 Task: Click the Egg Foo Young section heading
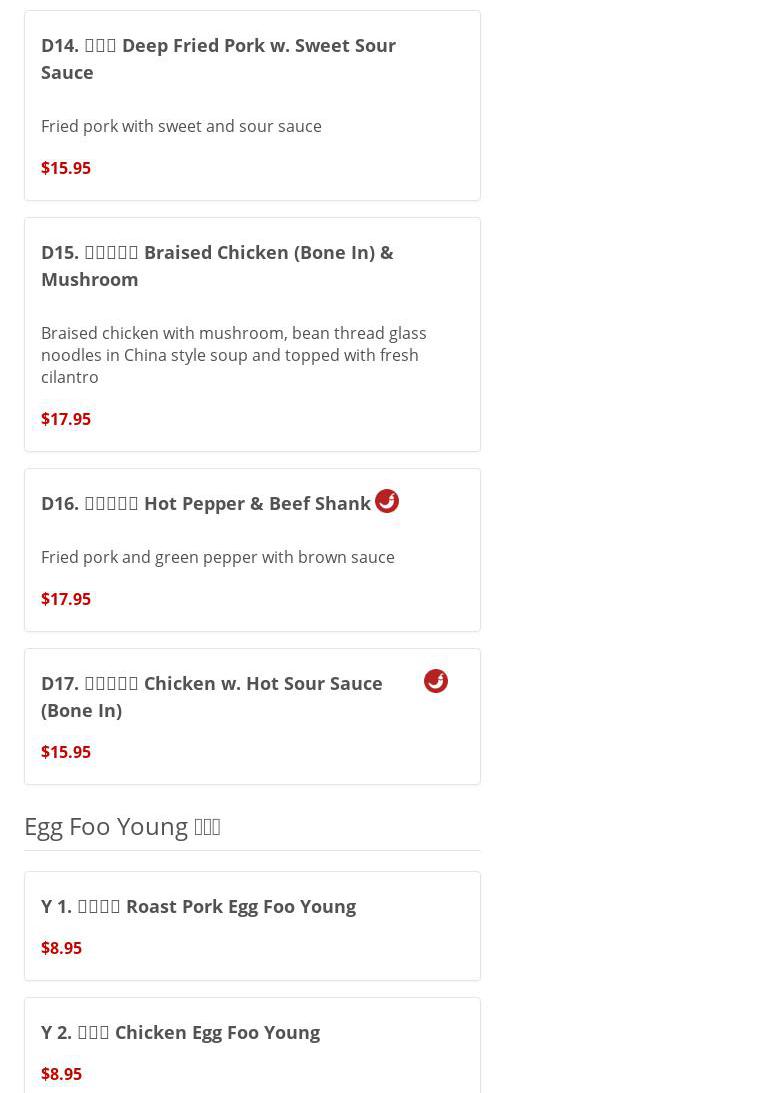[122, 826]
